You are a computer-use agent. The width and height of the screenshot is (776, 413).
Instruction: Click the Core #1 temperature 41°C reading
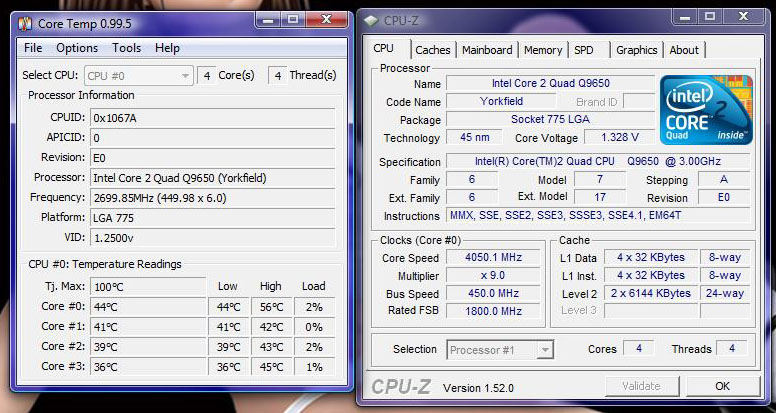point(148,327)
